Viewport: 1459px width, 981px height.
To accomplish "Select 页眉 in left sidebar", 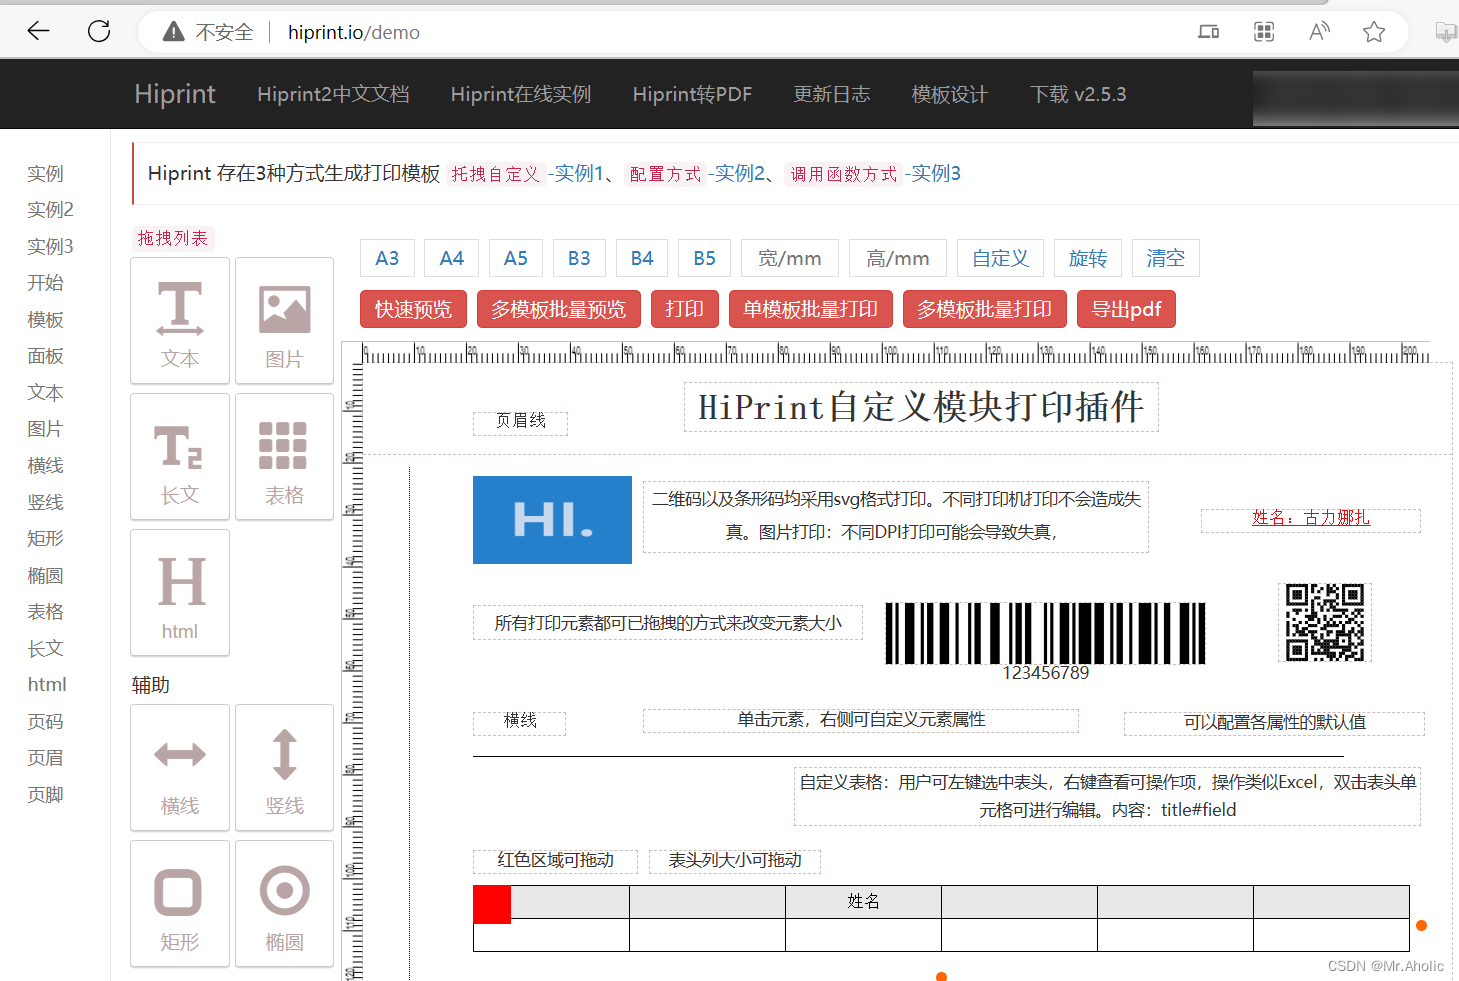I will point(45,758).
